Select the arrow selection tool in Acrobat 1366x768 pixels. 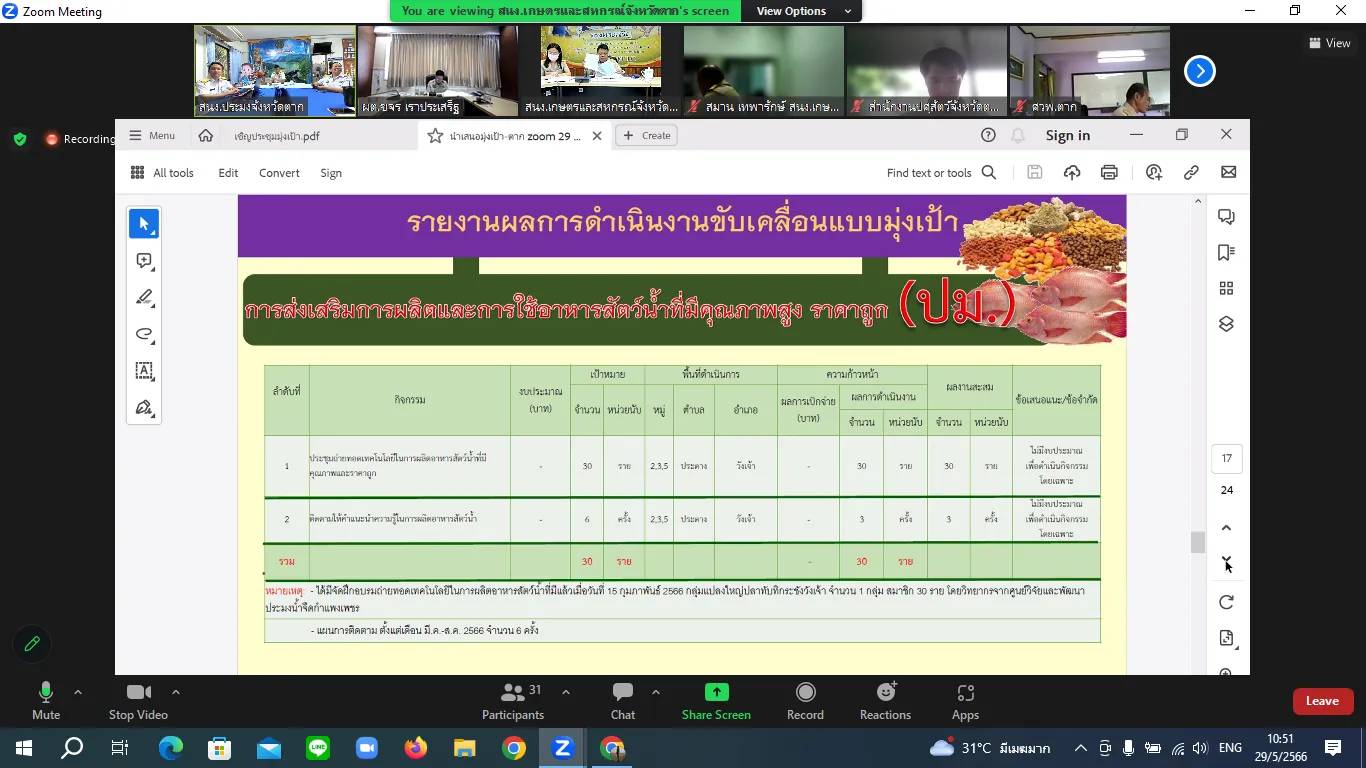click(x=144, y=224)
